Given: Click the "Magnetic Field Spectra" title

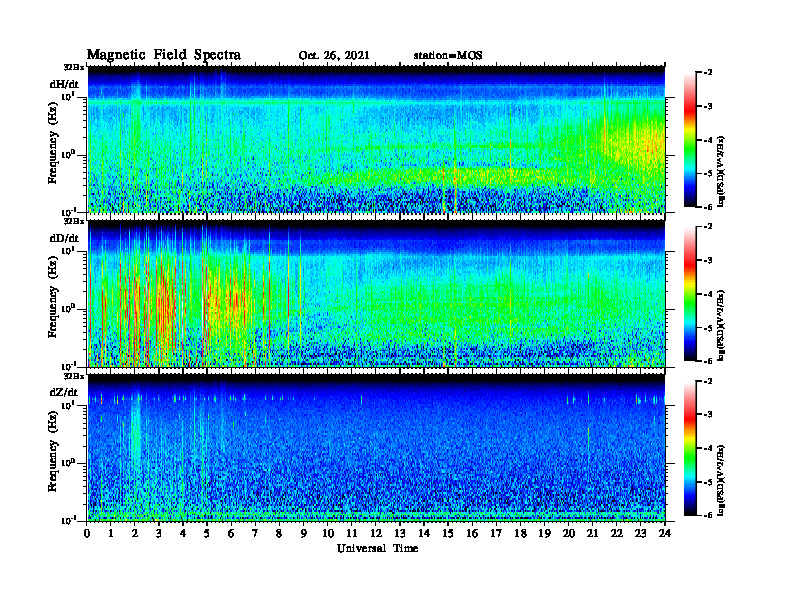Looking at the screenshot, I should [x=164, y=55].
